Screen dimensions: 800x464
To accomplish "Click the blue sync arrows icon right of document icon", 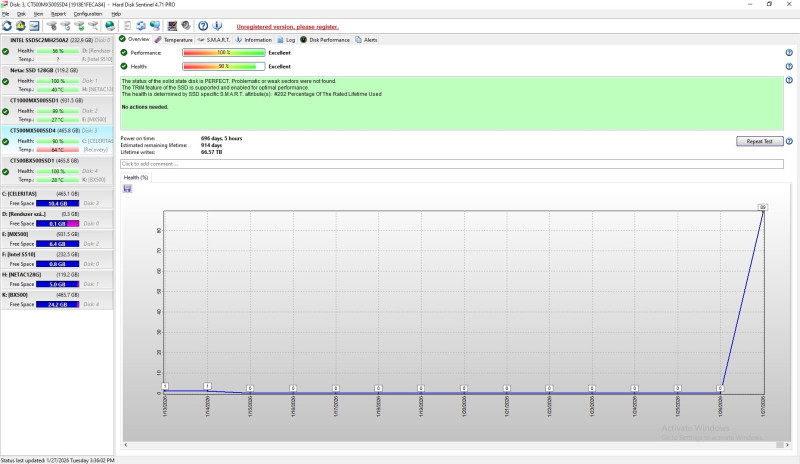I will 141,26.
